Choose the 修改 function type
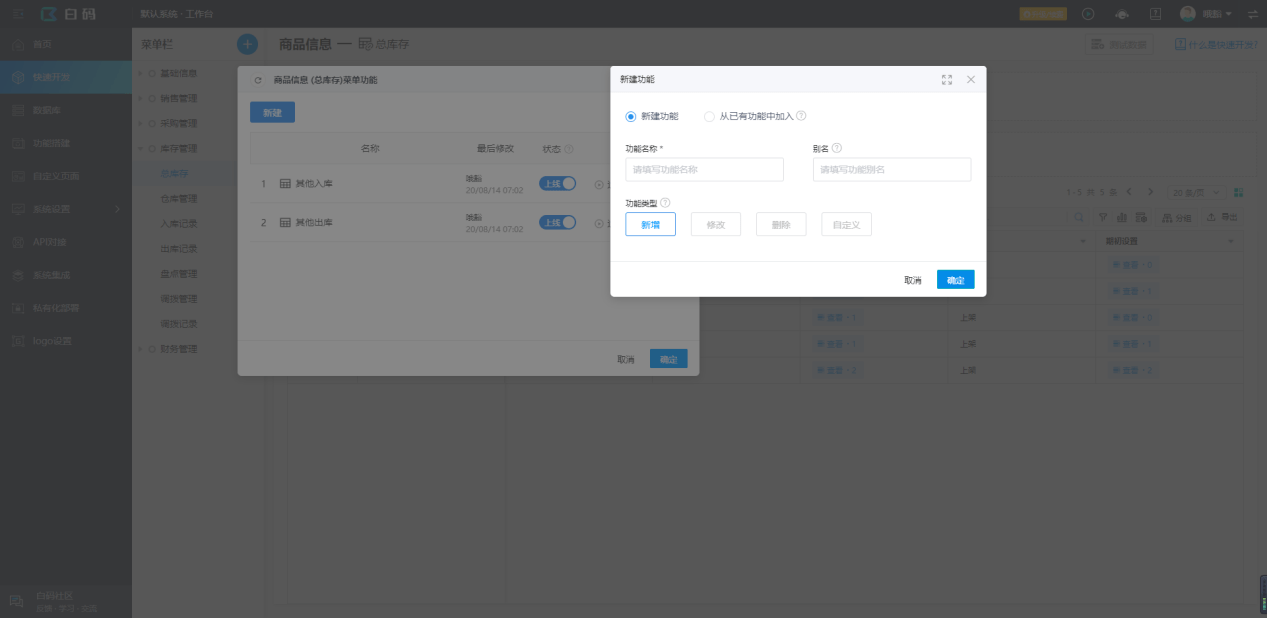The width and height of the screenshot is (1267, 618). click(x=716, y=224)
